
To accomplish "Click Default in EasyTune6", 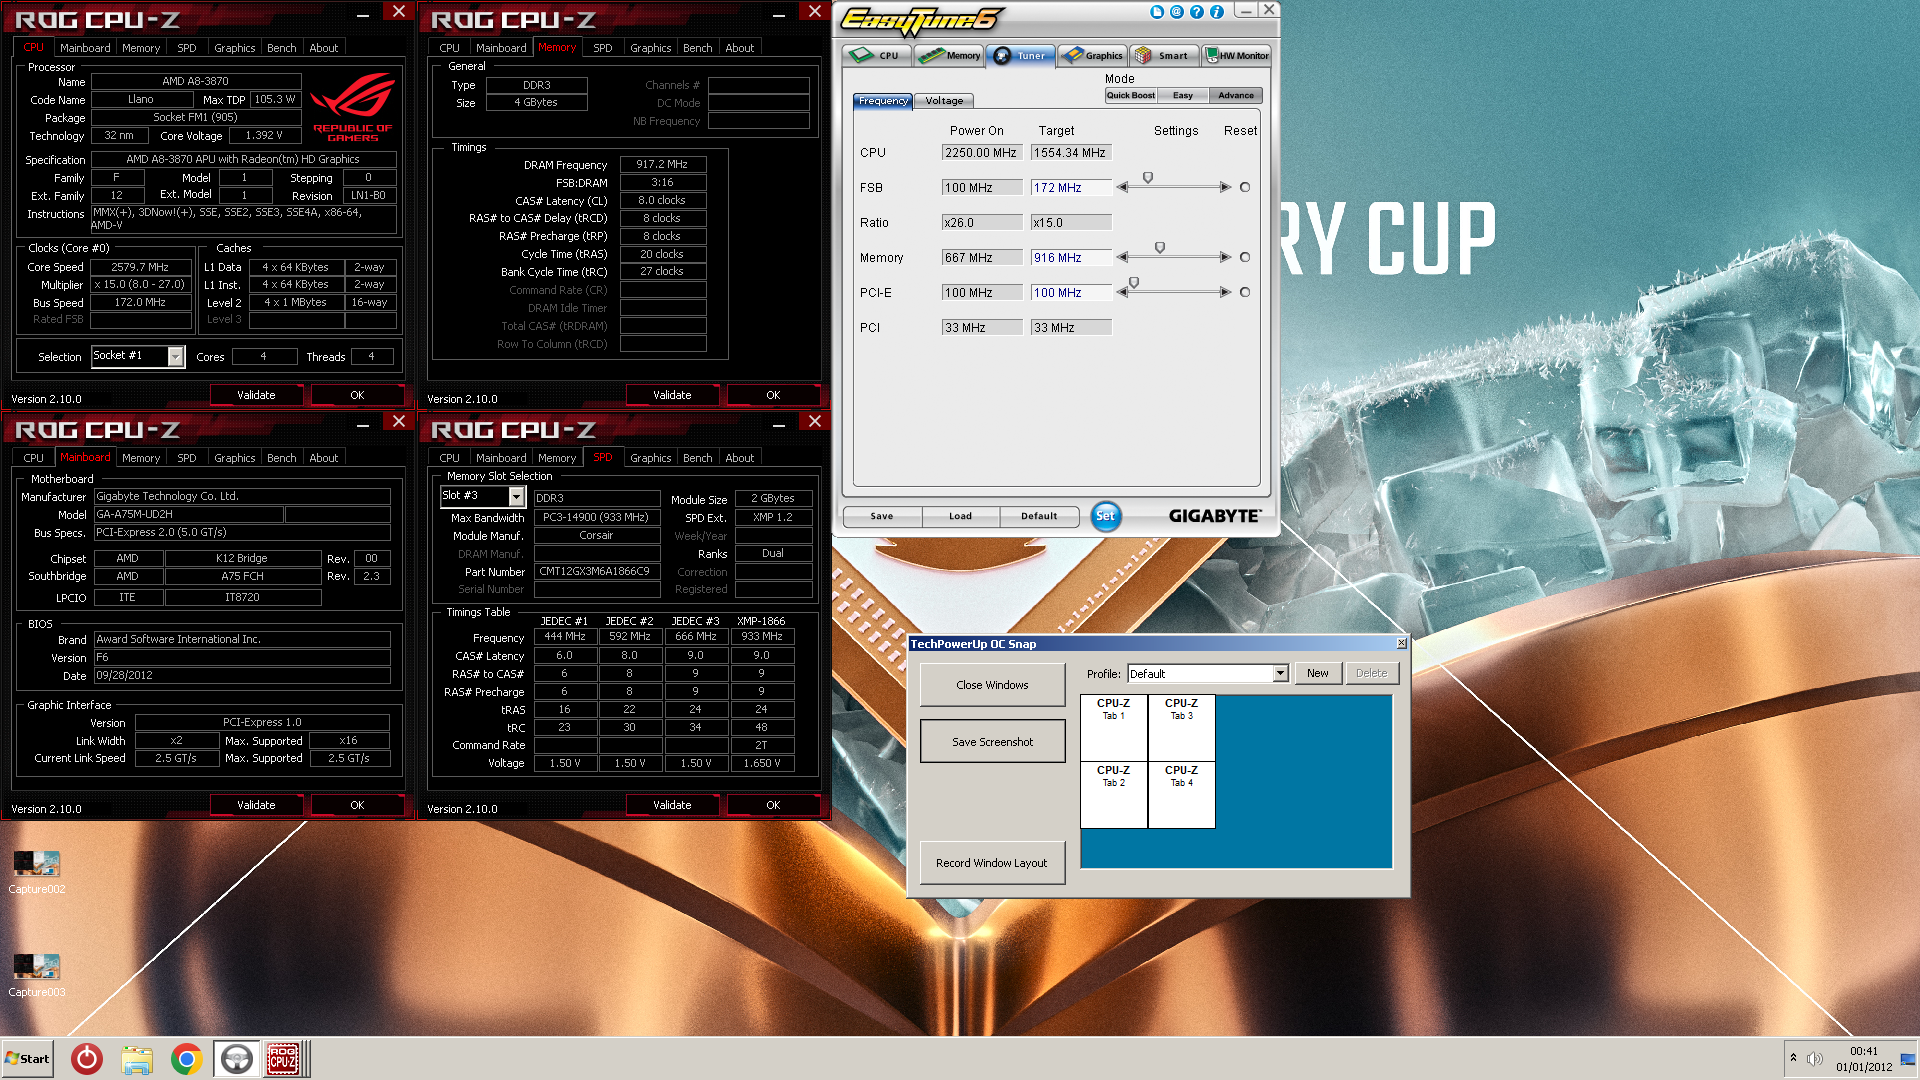I will (x=1039, y=517).
